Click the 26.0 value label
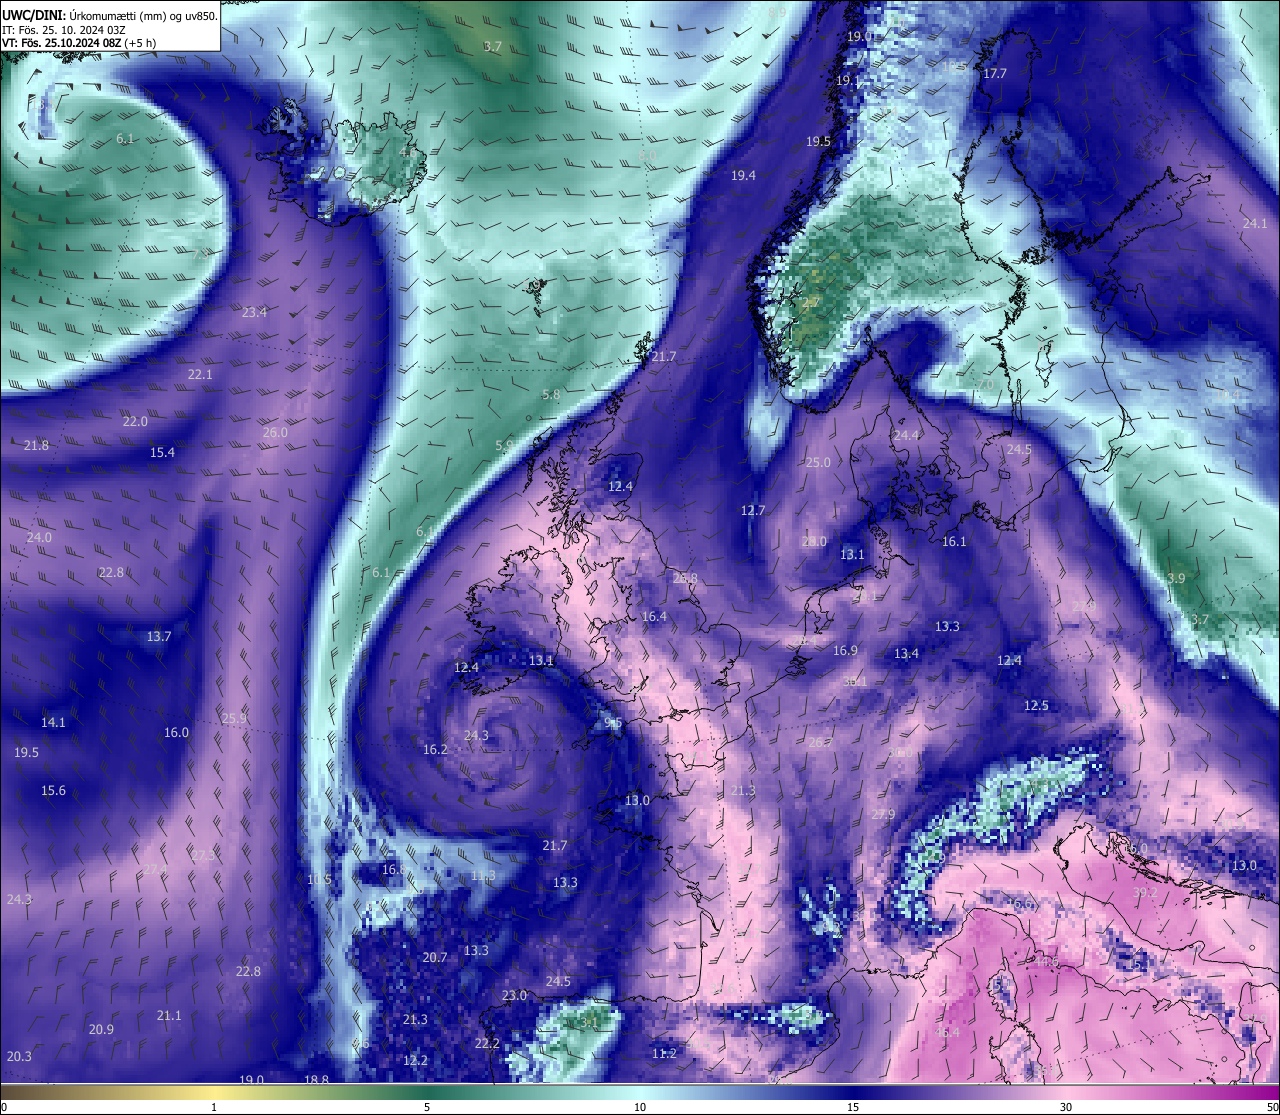Screen dimensions: 1280x1115 275,432
